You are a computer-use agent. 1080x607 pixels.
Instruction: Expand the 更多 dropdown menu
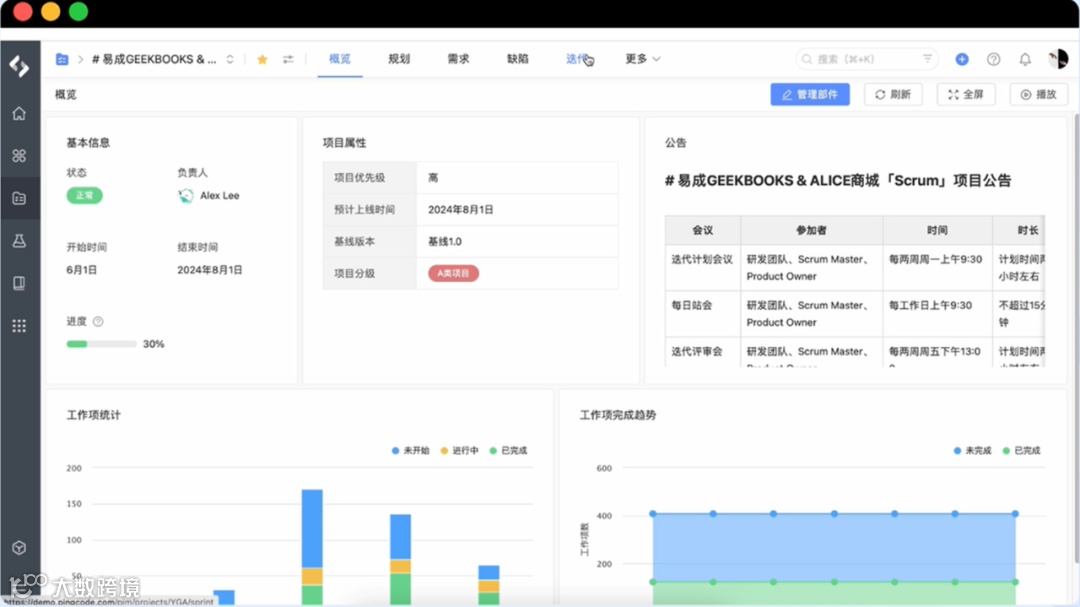641,59
